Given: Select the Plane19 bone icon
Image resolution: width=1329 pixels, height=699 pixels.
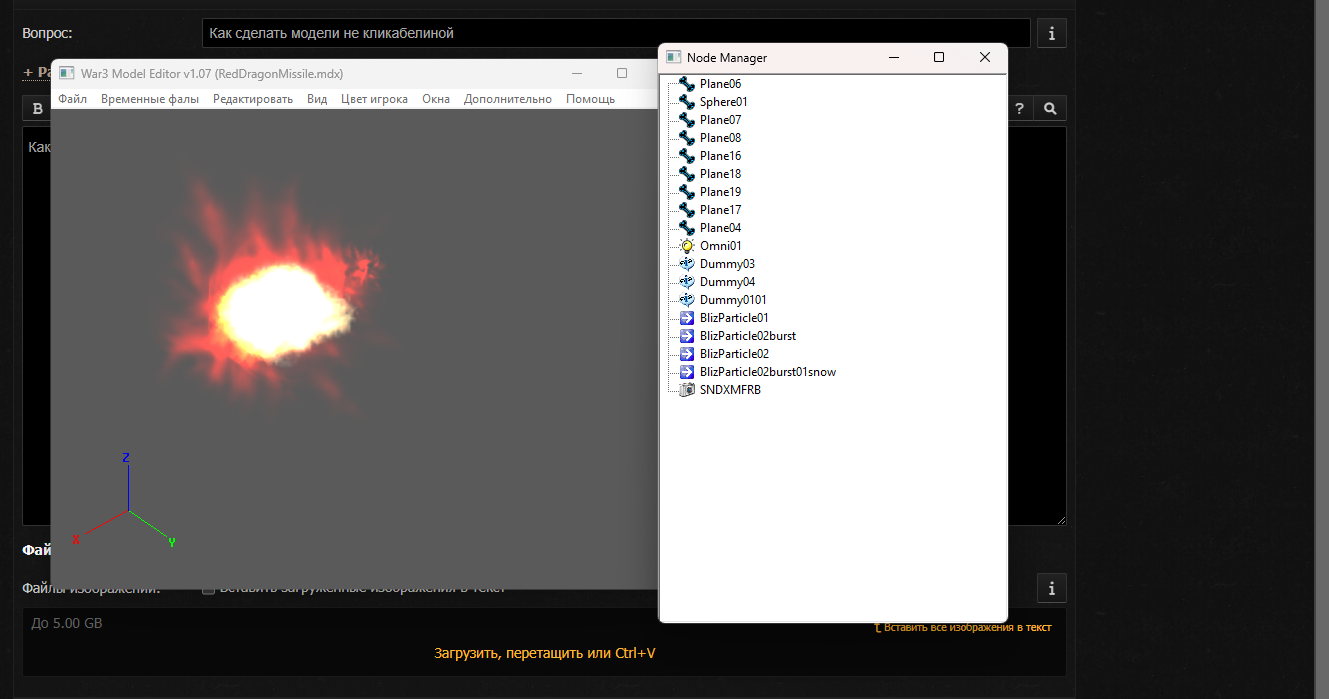Looking at the screenshot, I should (687, 192).
